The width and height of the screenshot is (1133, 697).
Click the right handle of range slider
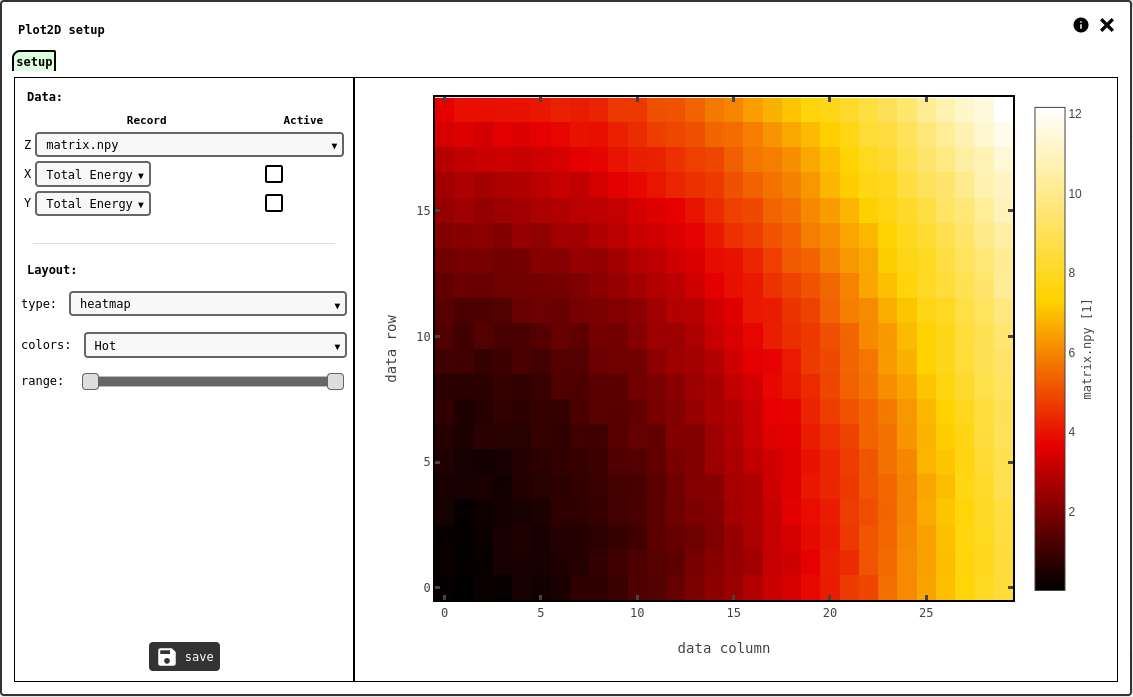pos(335,381)
